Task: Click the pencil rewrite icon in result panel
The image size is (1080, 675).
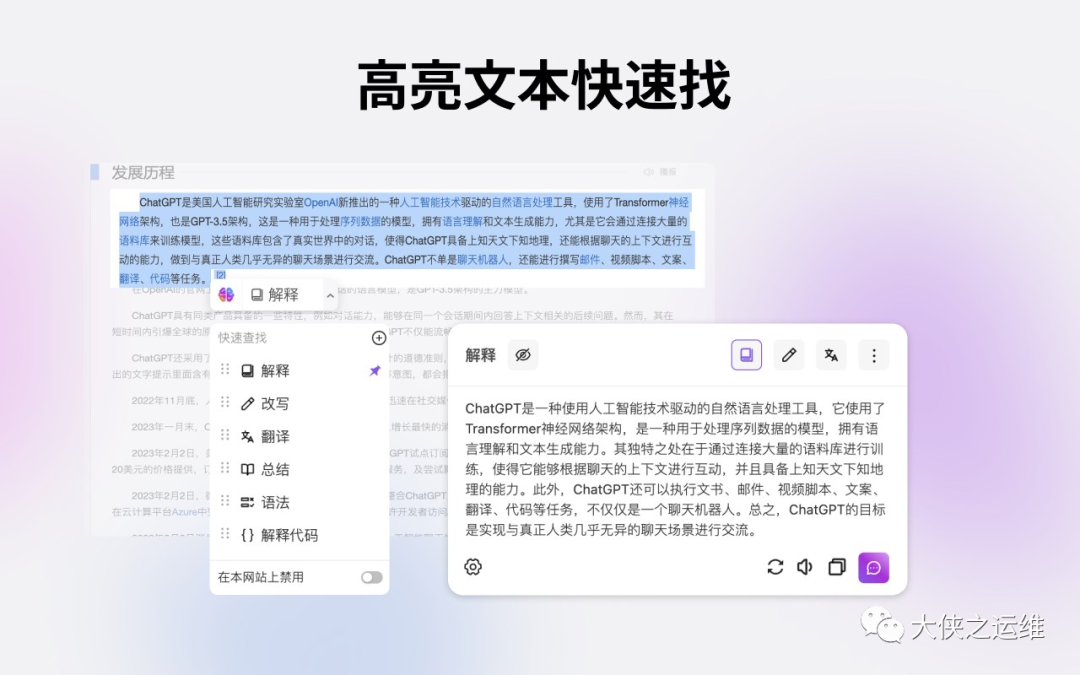Action: point(789,355)
